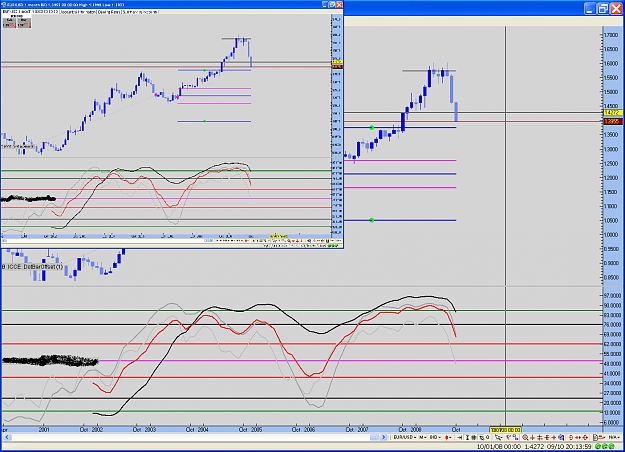This screenshot has height=452, width=625.
Task: Click the middle green status indicator
Action: (605, 446)
